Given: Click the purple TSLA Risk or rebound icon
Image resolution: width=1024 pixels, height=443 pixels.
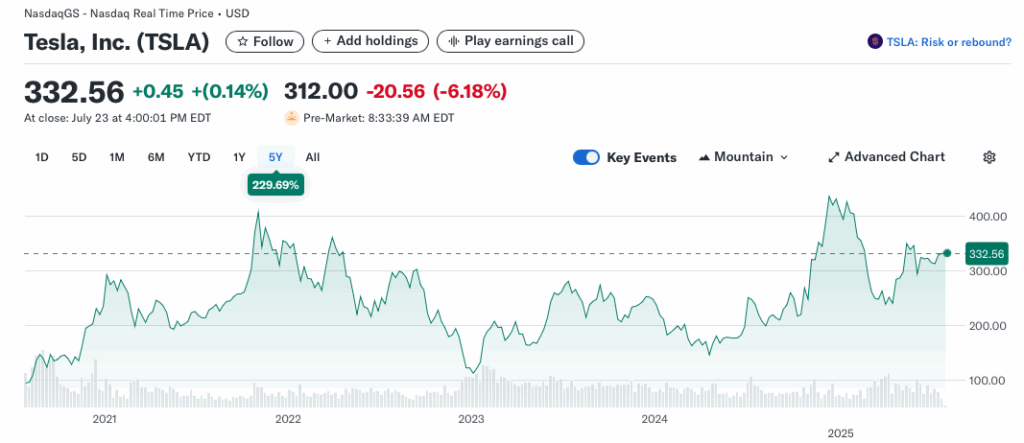Looking at the screenshot, I should [876, 42].
